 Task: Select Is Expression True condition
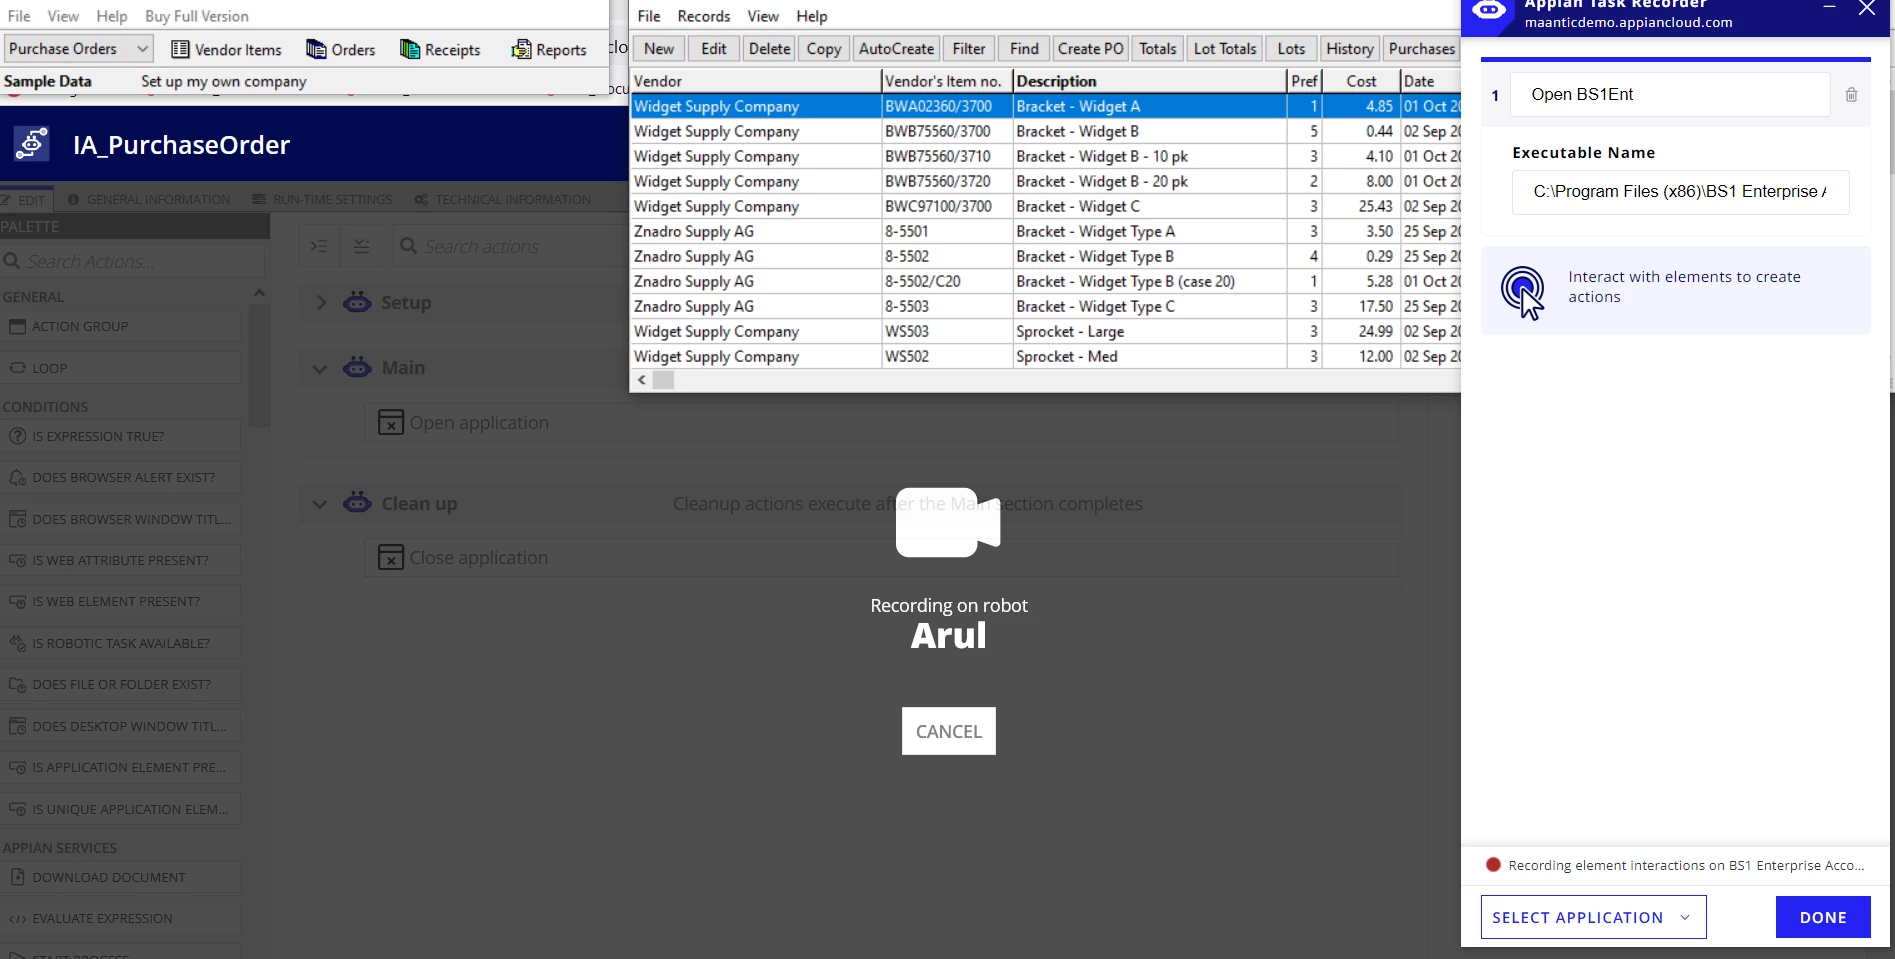click(x=120, y=436)
